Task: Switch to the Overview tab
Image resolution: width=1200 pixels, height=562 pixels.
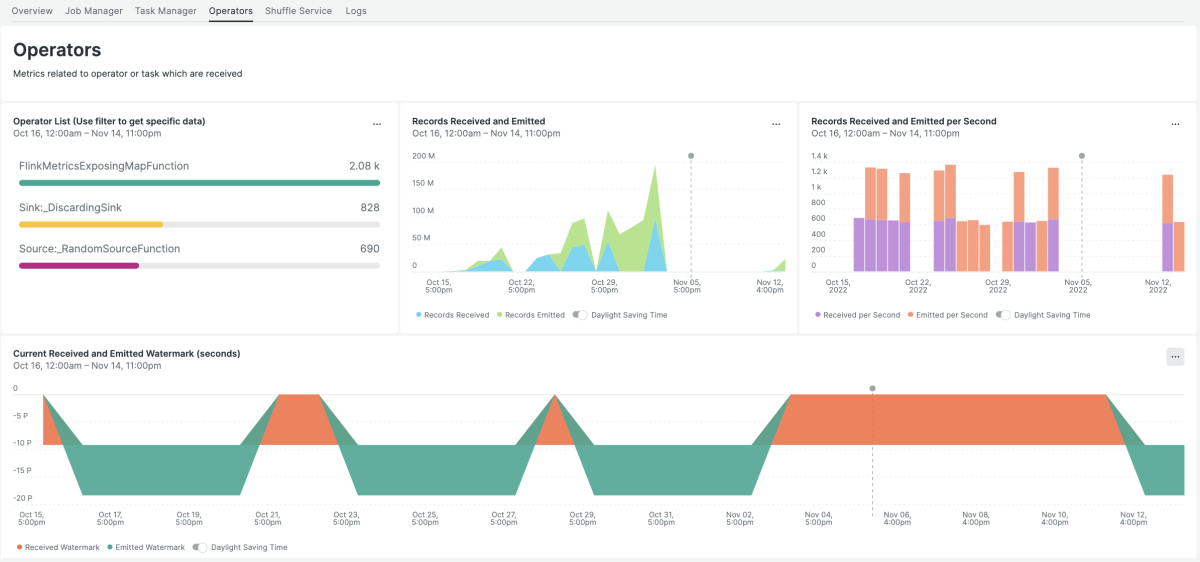Action: click(x=32, y=11)
